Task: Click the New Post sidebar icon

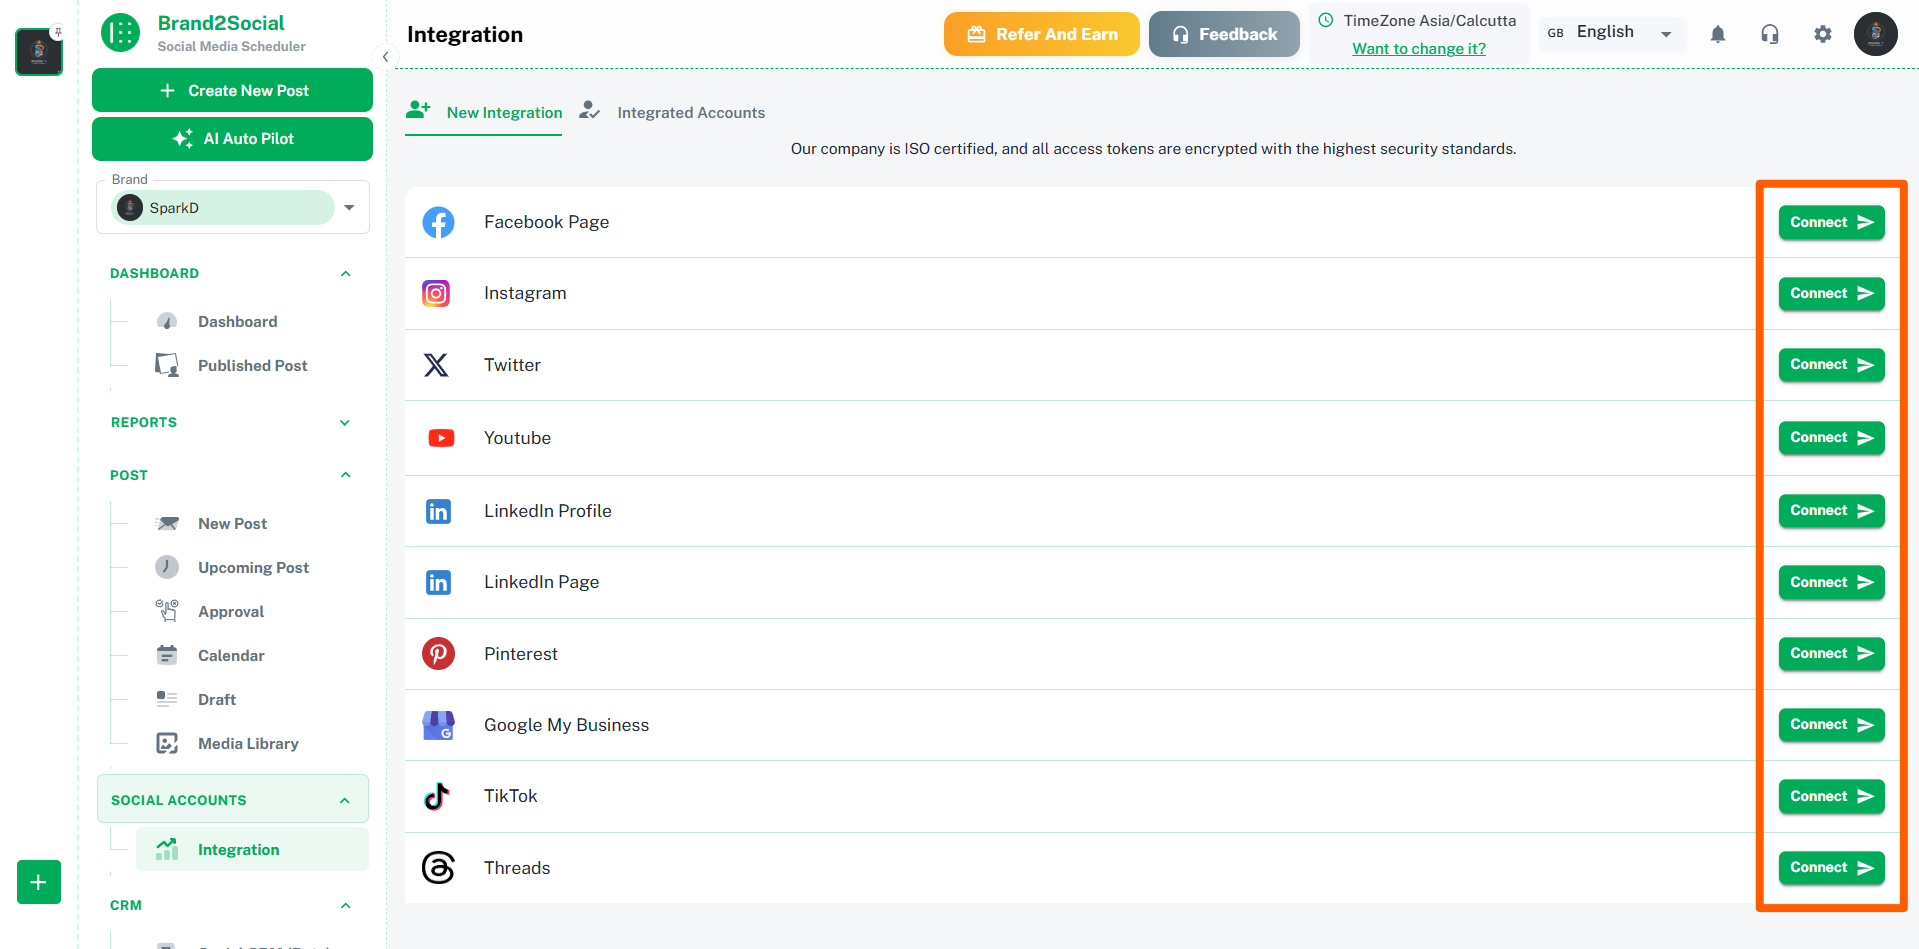Action: coord(167,523)
